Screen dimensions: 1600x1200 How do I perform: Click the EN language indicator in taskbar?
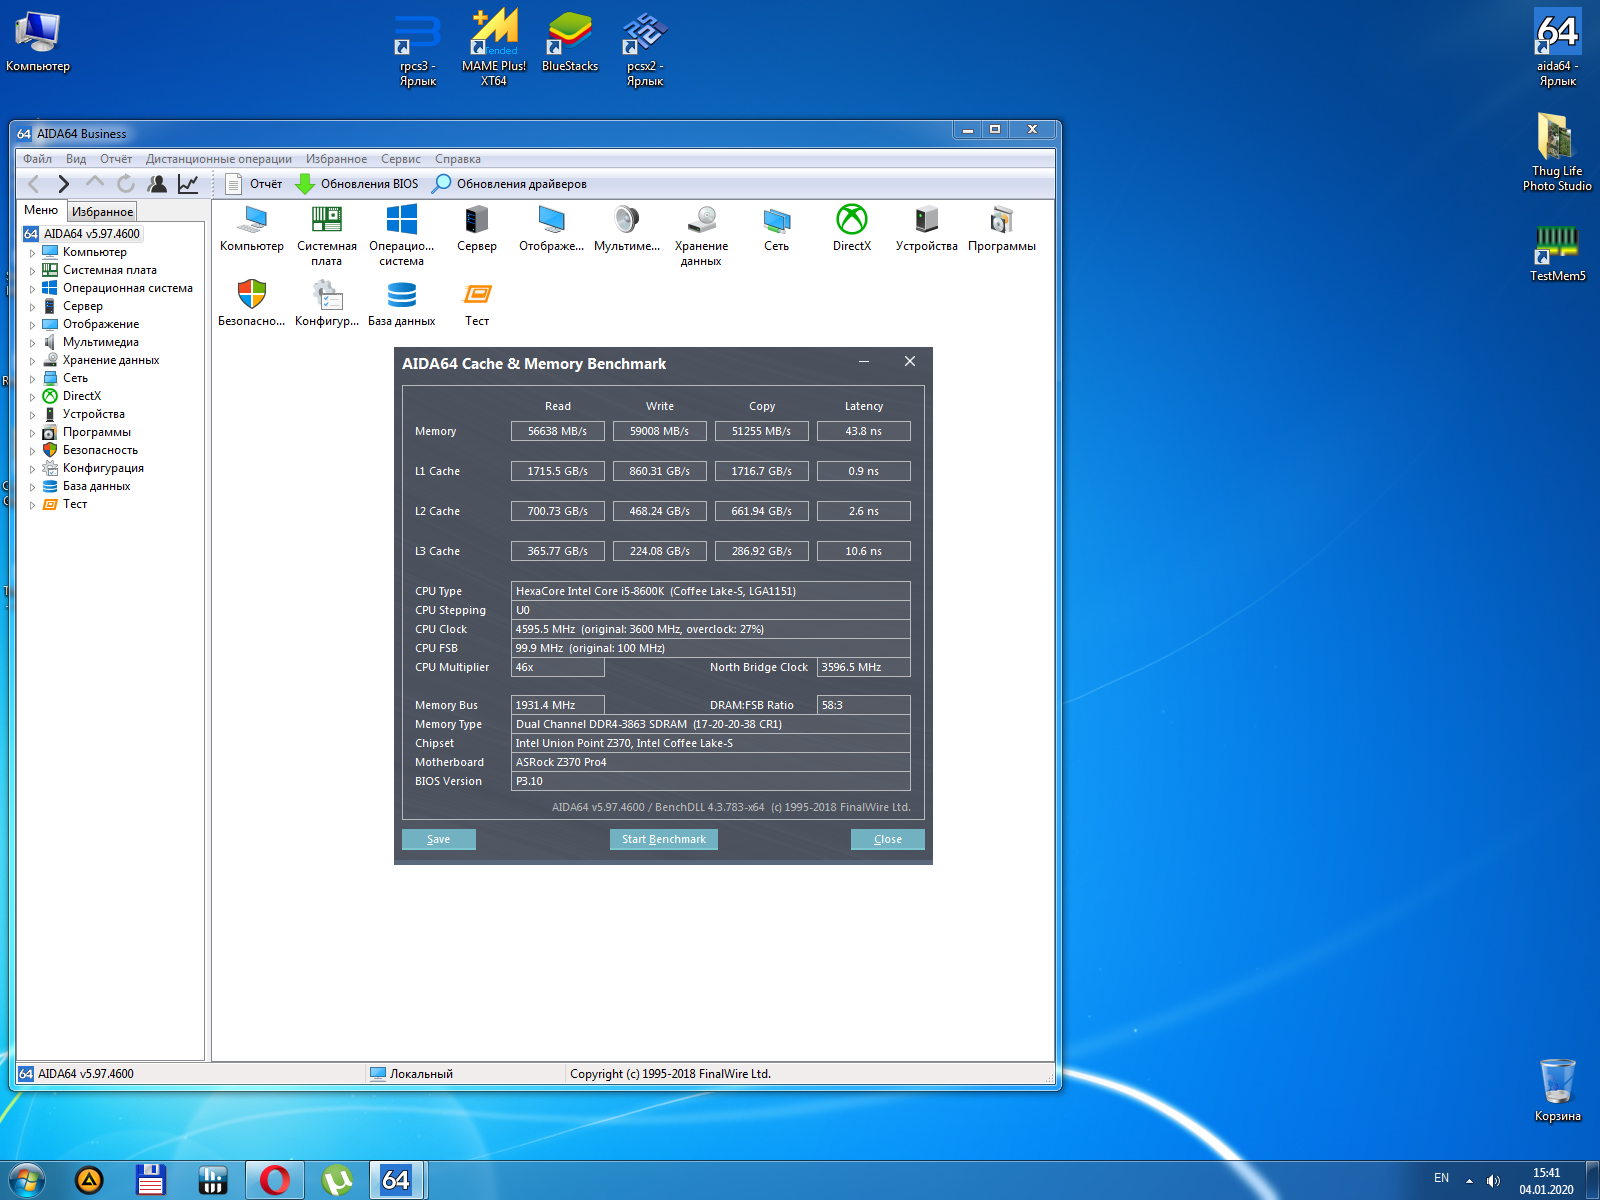click(1441, 1178)
